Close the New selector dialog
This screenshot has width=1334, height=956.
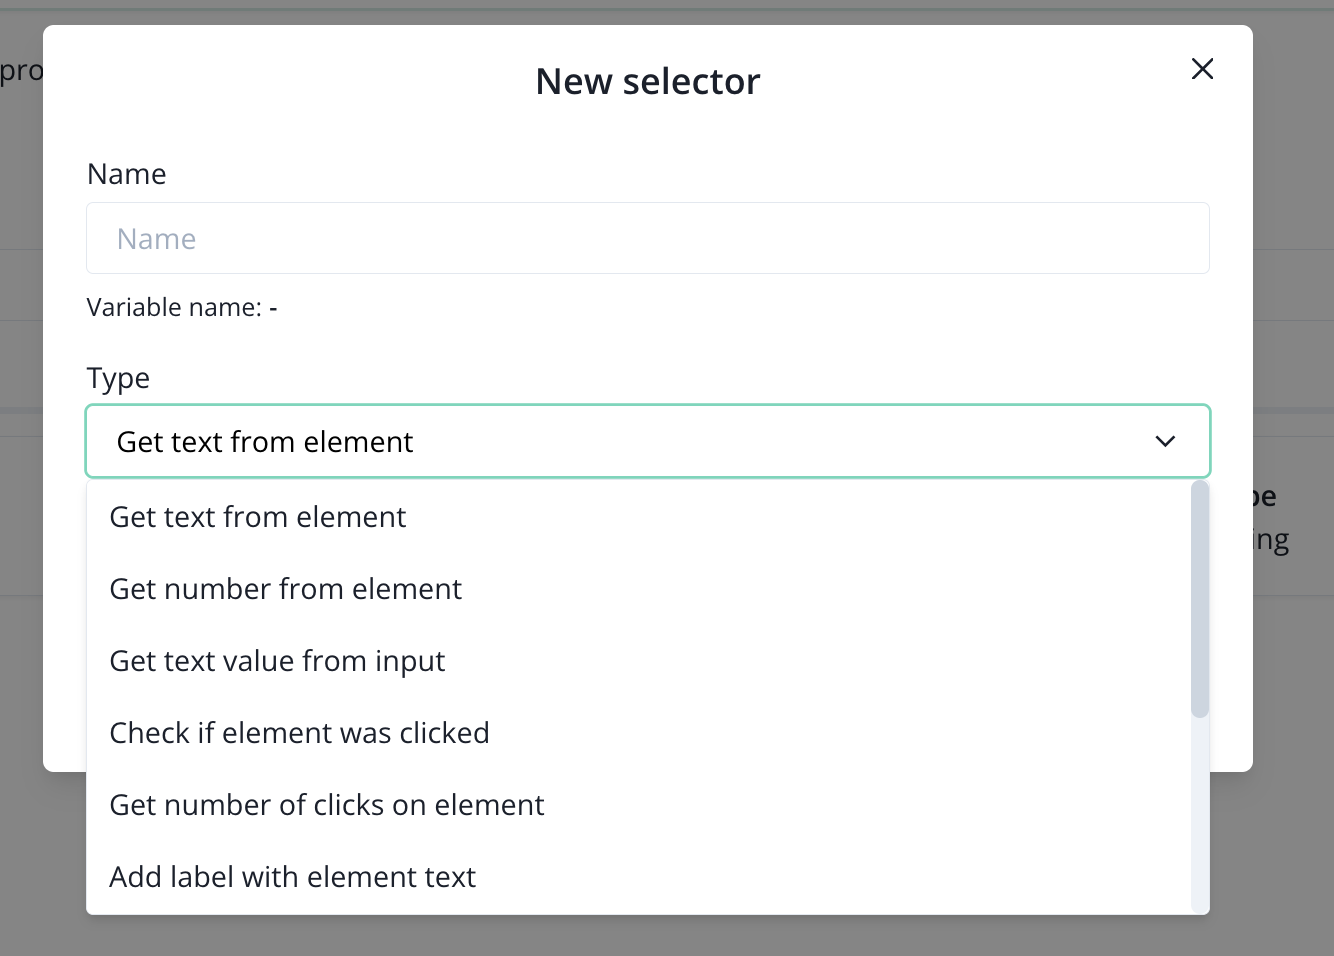click(1202, 69)
